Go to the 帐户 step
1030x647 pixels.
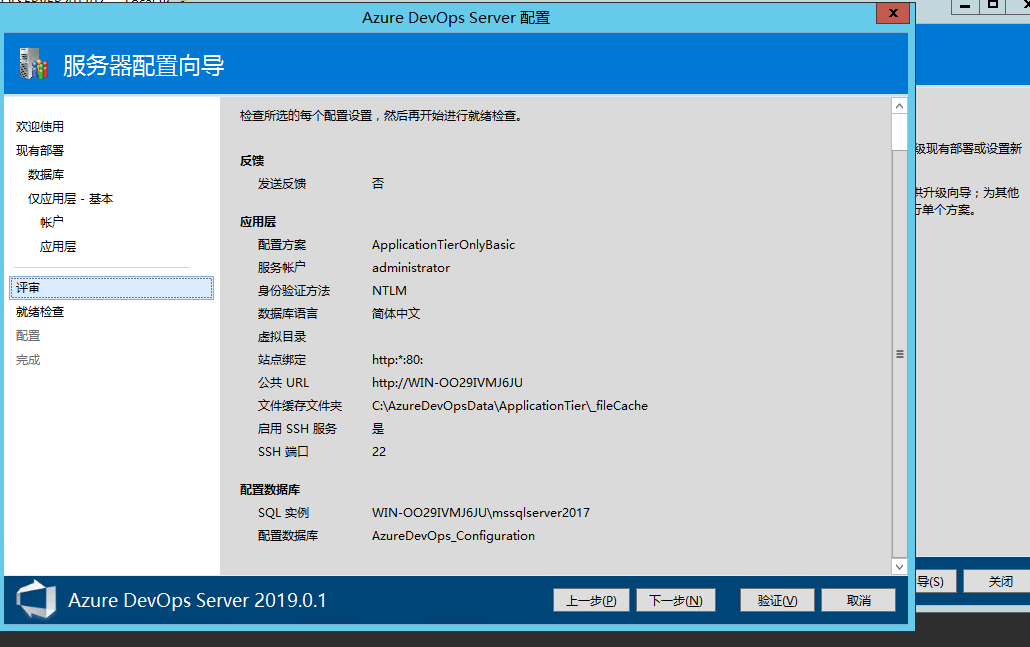pyautogui.click(x=52, y=222)
